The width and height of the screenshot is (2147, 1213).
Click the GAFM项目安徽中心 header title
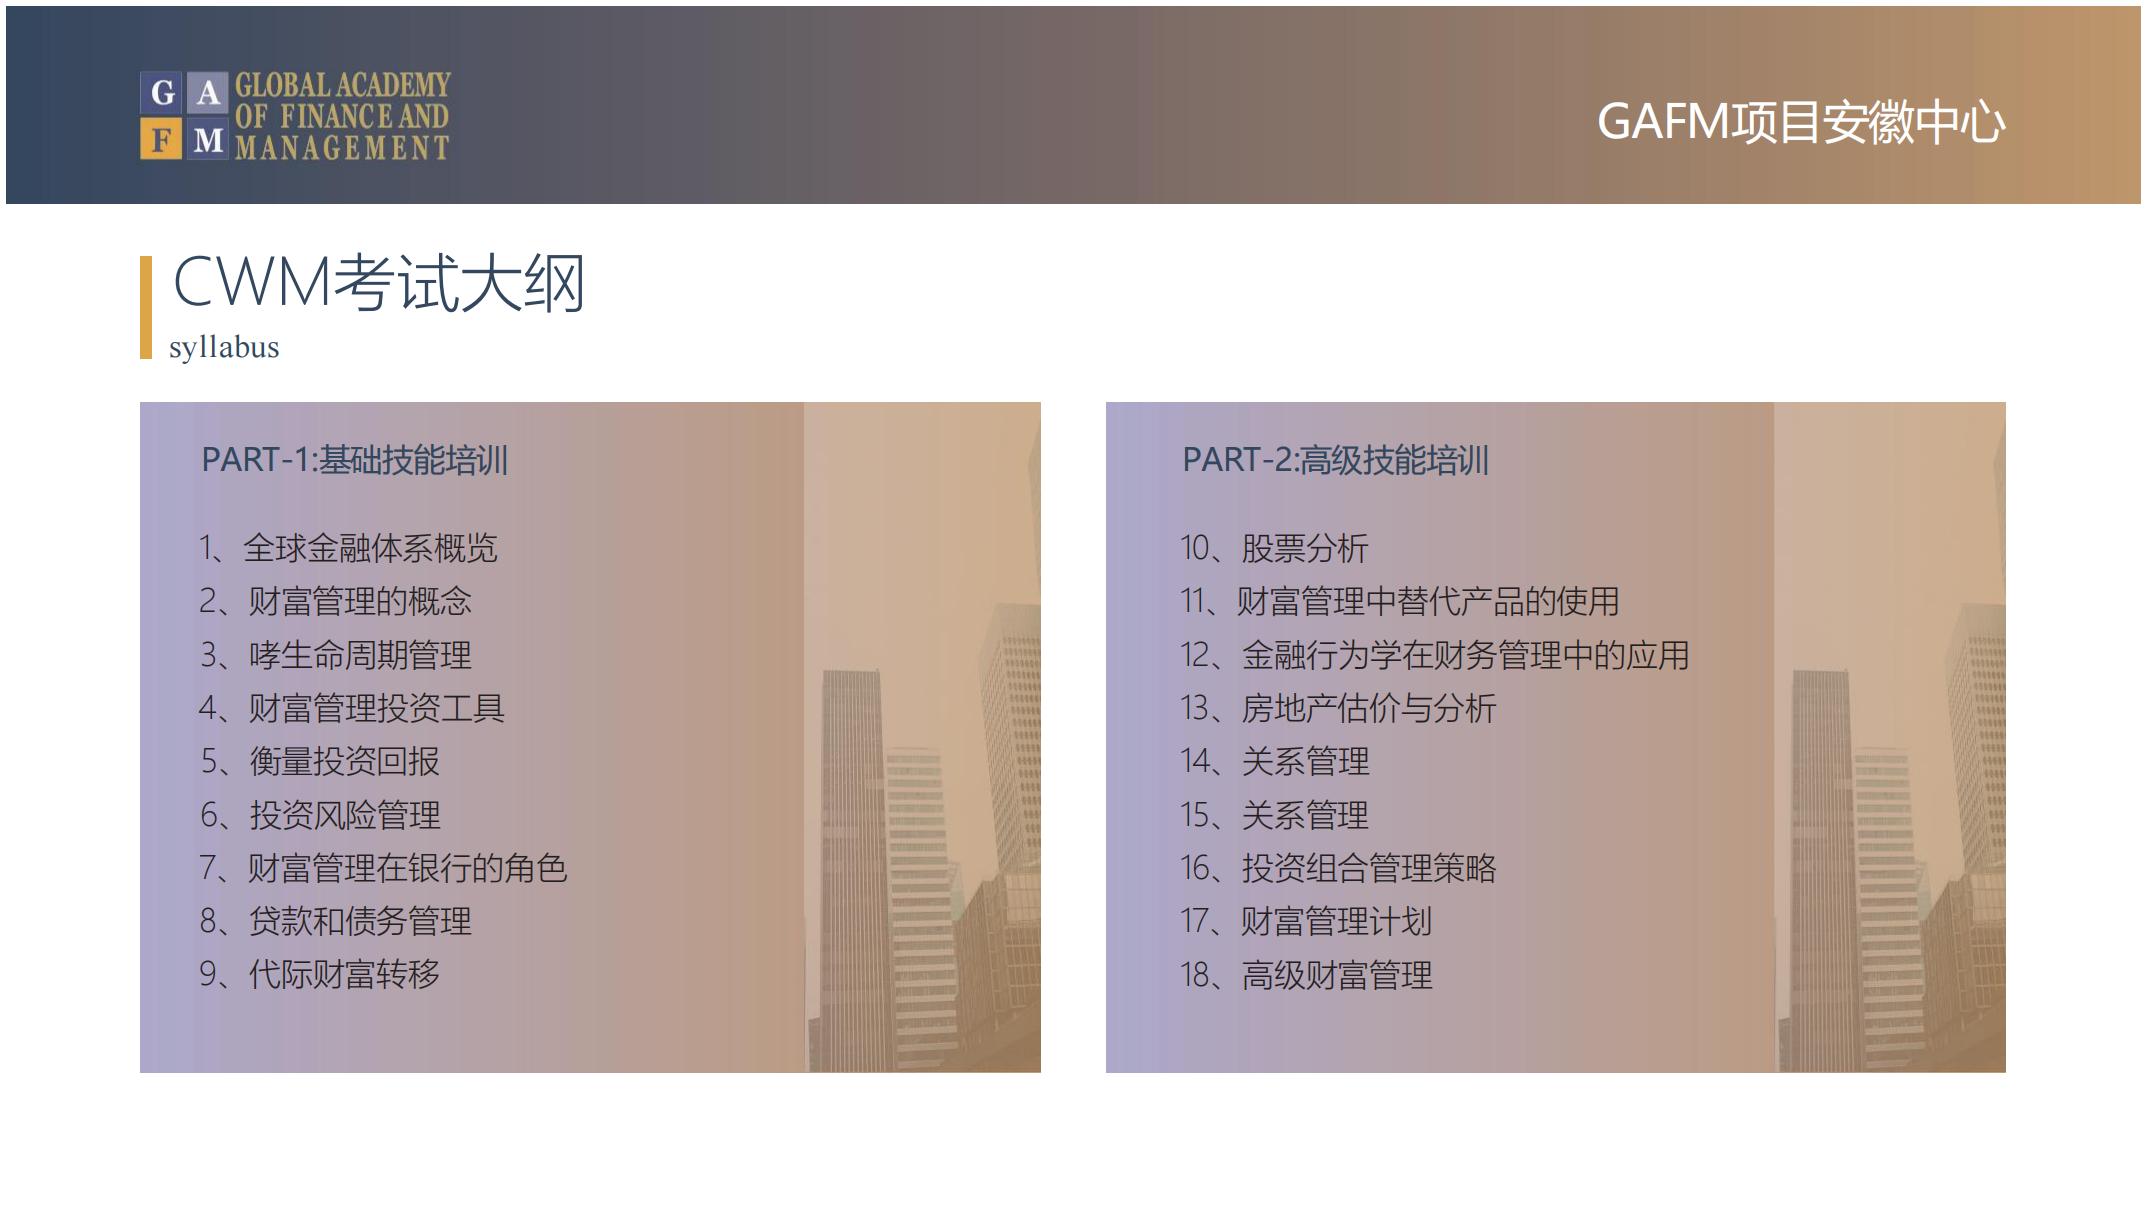(1800, 122)
